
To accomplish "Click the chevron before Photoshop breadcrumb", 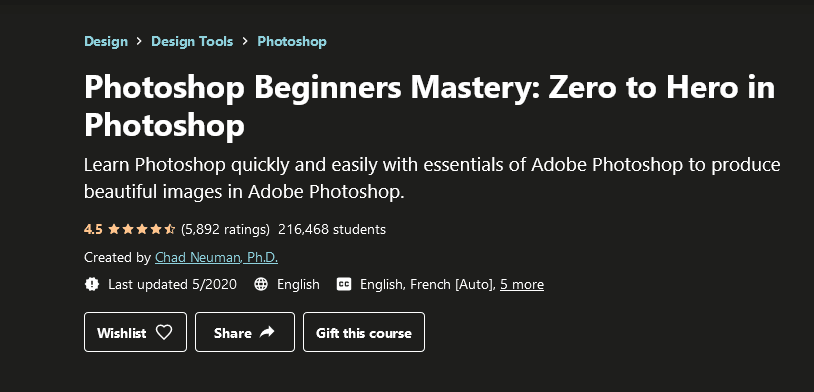I will [245, 42].
